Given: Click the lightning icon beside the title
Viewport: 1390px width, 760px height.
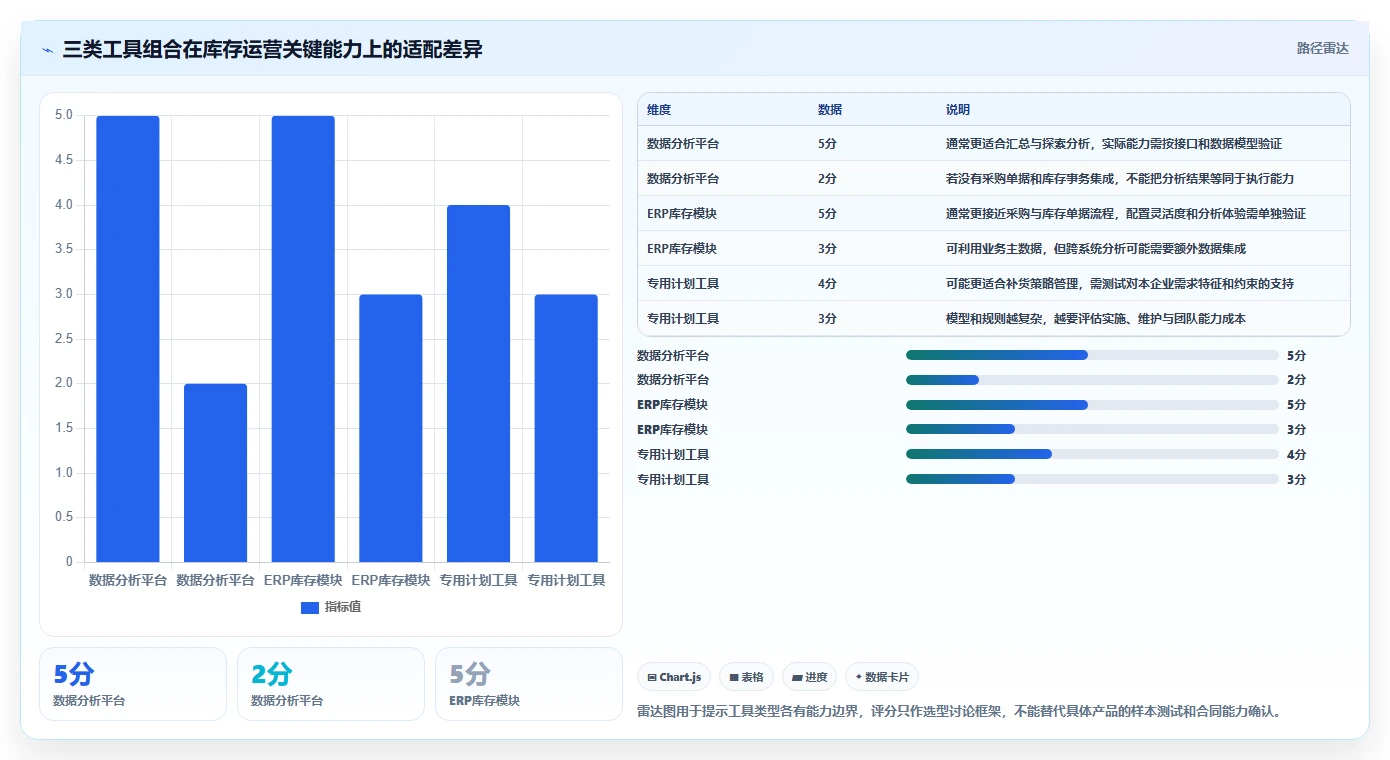Looking at the screenshot, I should [x=48, y=49].
